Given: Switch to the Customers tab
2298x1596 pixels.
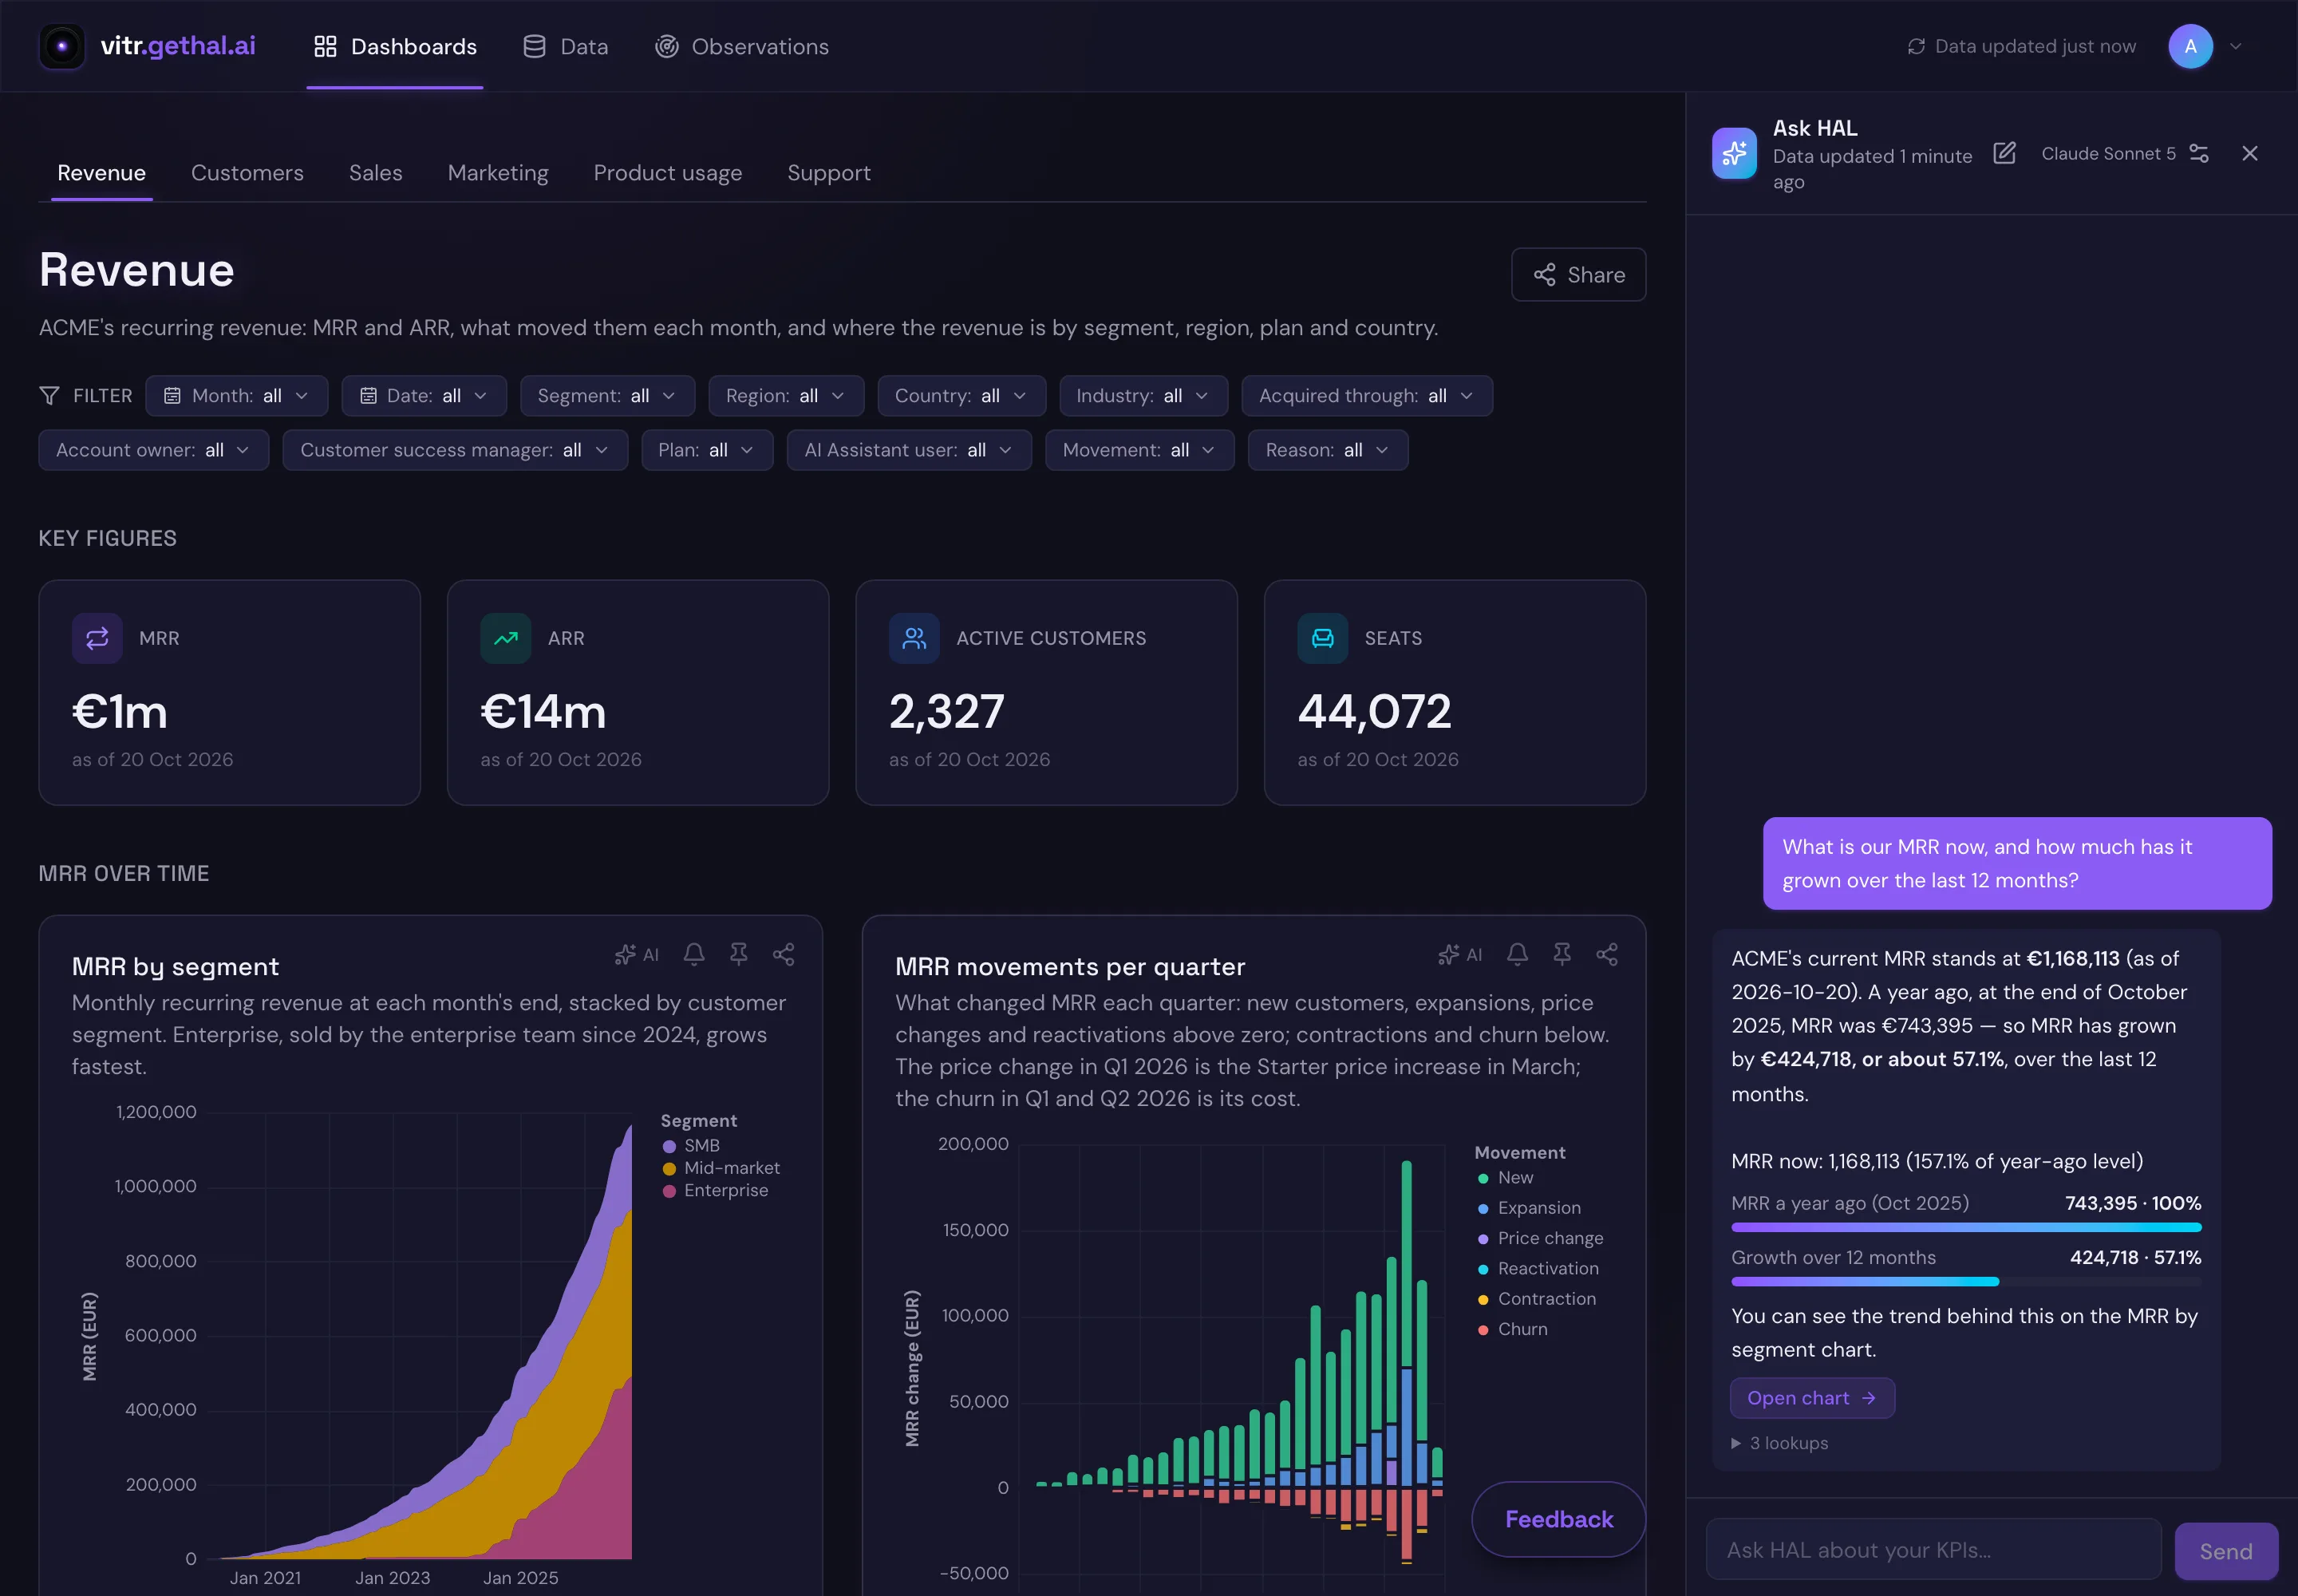Looking at the screenshot, I should [x=247, y=173].
